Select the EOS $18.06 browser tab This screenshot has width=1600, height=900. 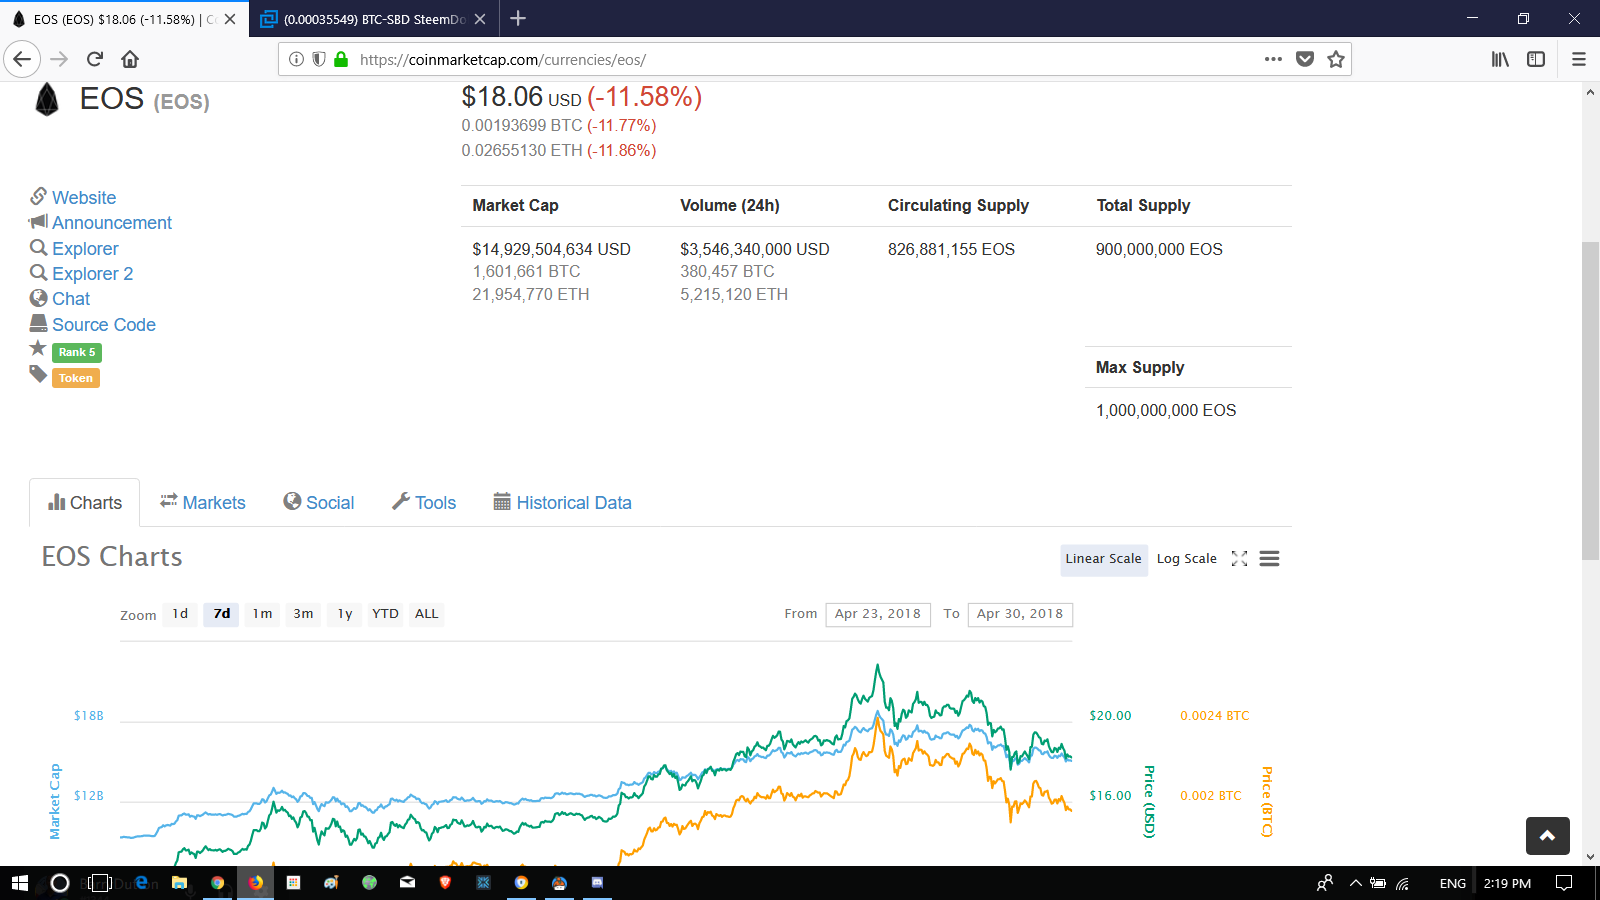pos(124,19)
